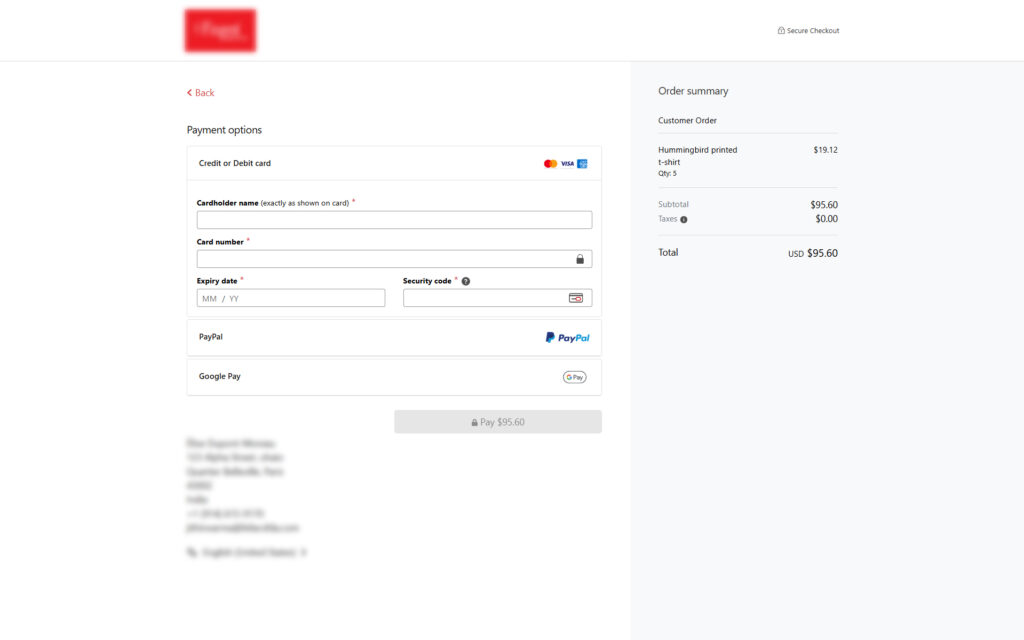Click the store logo in the header
The width and height of the screenshot is (1024, 640).
220,30
